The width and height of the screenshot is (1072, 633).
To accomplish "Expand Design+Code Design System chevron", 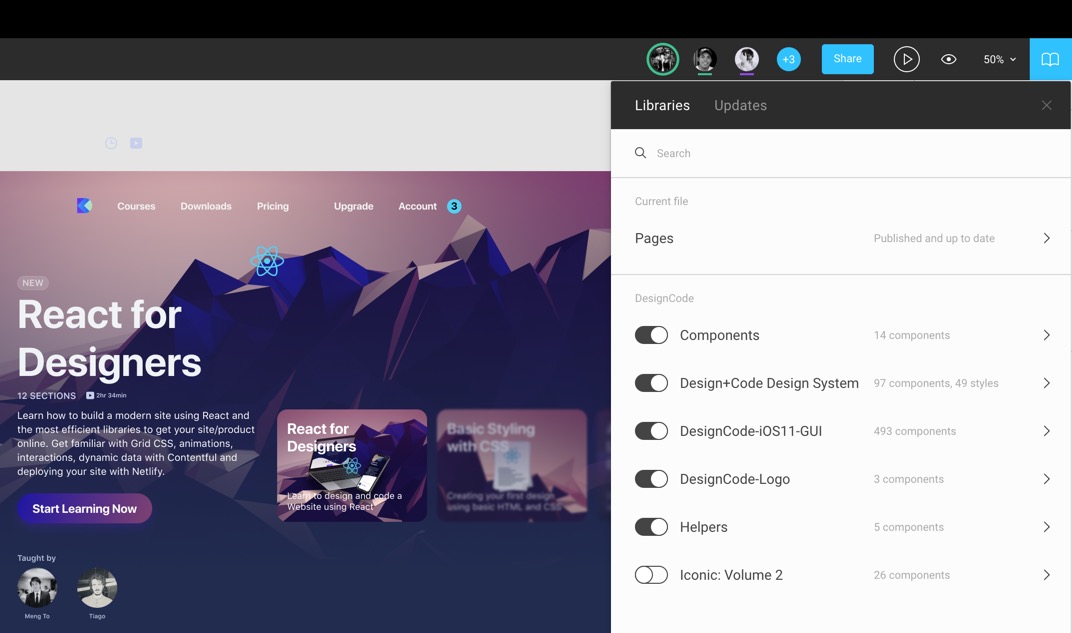I will click(x=1046, y=383).
